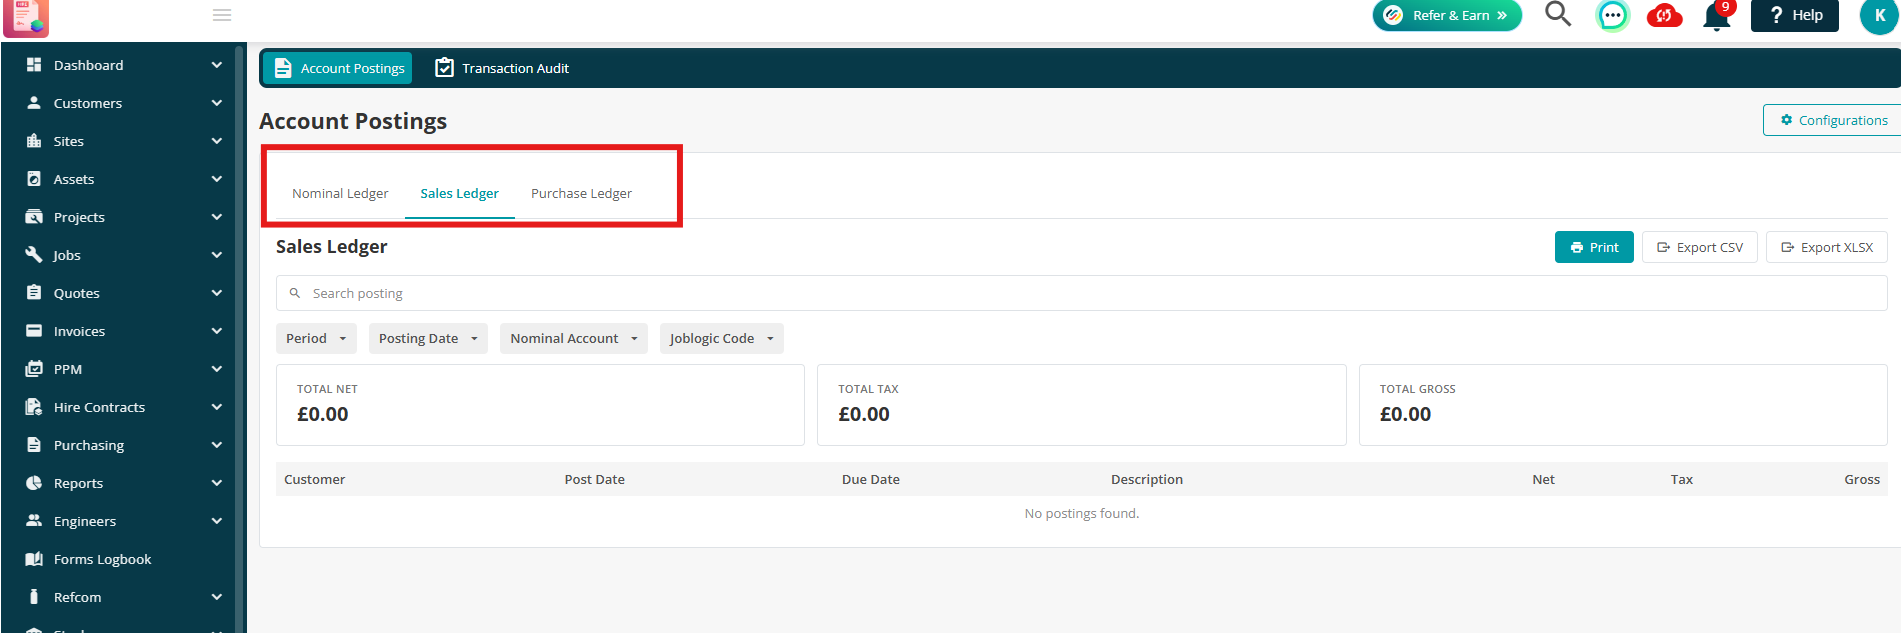Open the Joblogic Code filter dropdown

721,338
